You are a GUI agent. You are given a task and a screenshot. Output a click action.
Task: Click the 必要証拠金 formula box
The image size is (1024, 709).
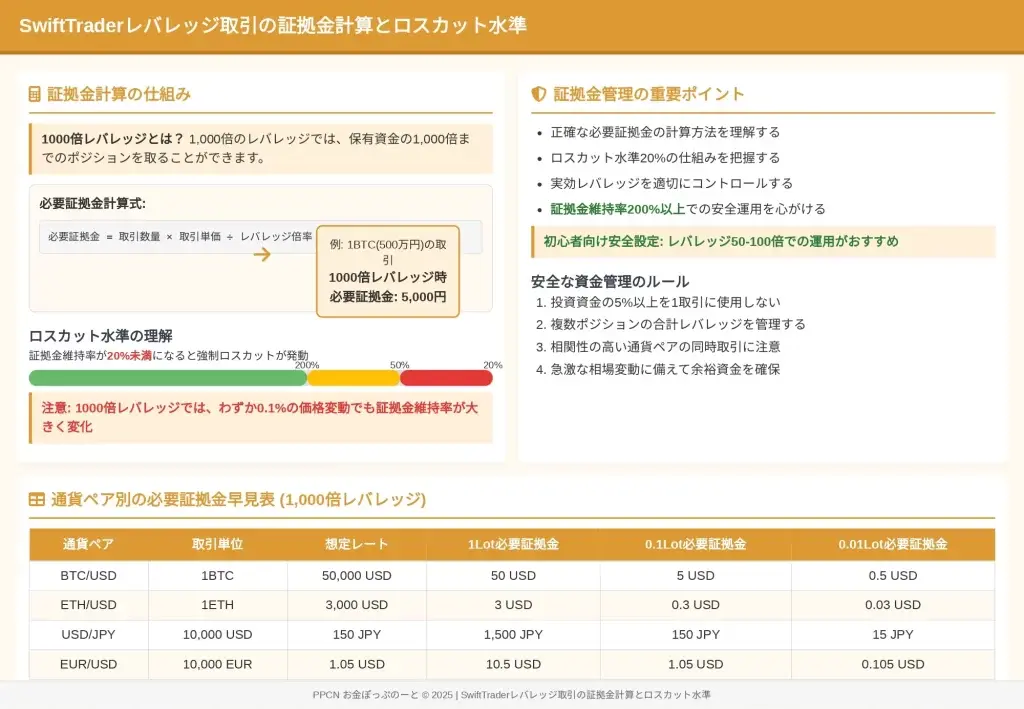tap(180, 237)
